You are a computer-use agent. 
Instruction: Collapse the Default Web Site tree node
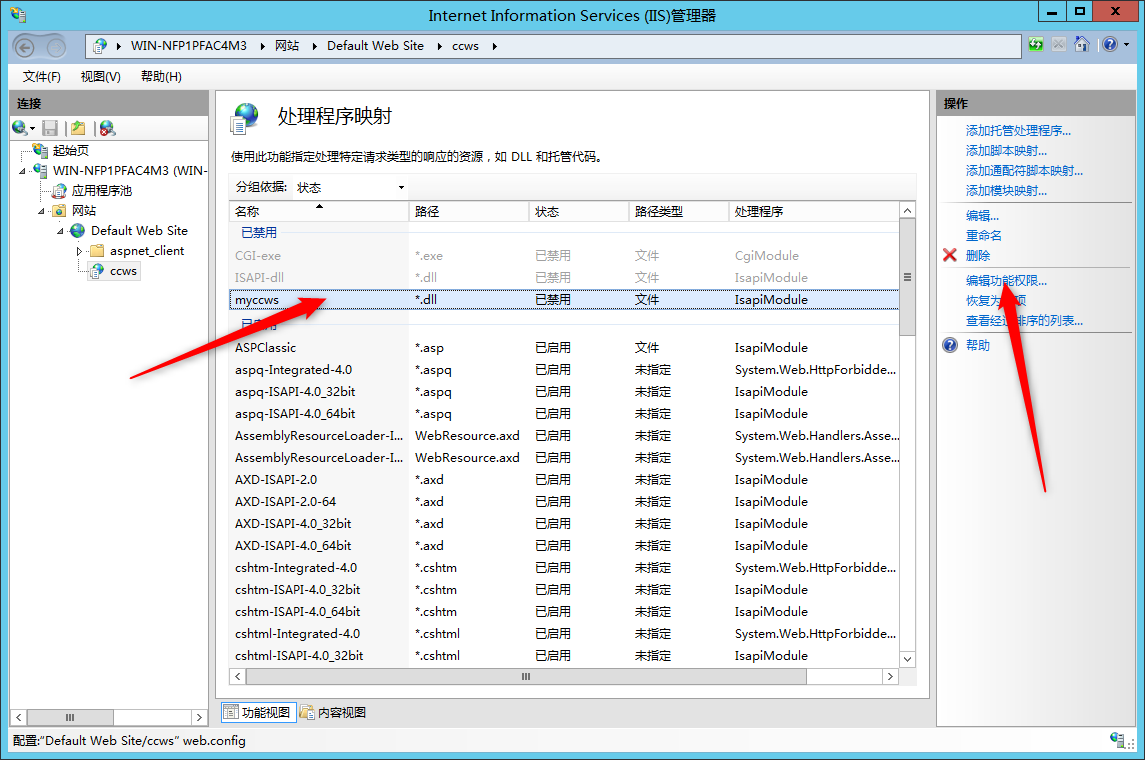(x=61, y=231)
